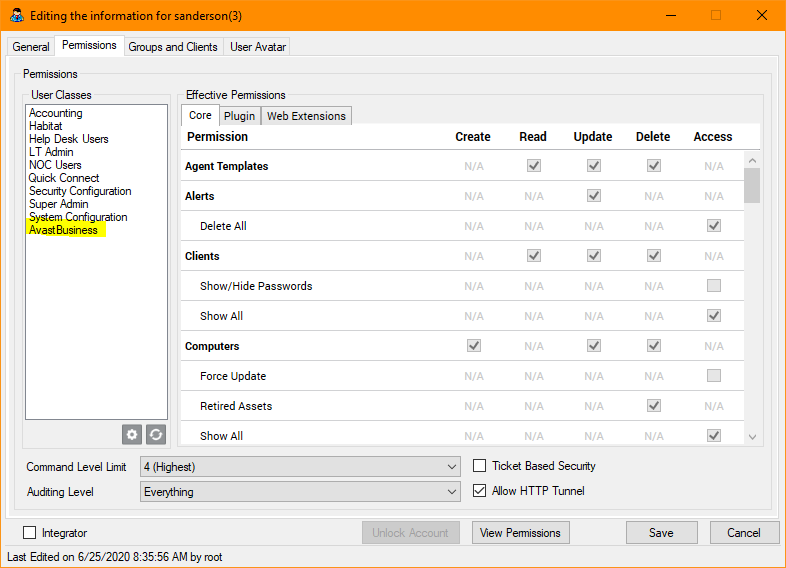786x568 pixels.
Task: Open the User Avatar tab
Action: (x=258, y=47)
